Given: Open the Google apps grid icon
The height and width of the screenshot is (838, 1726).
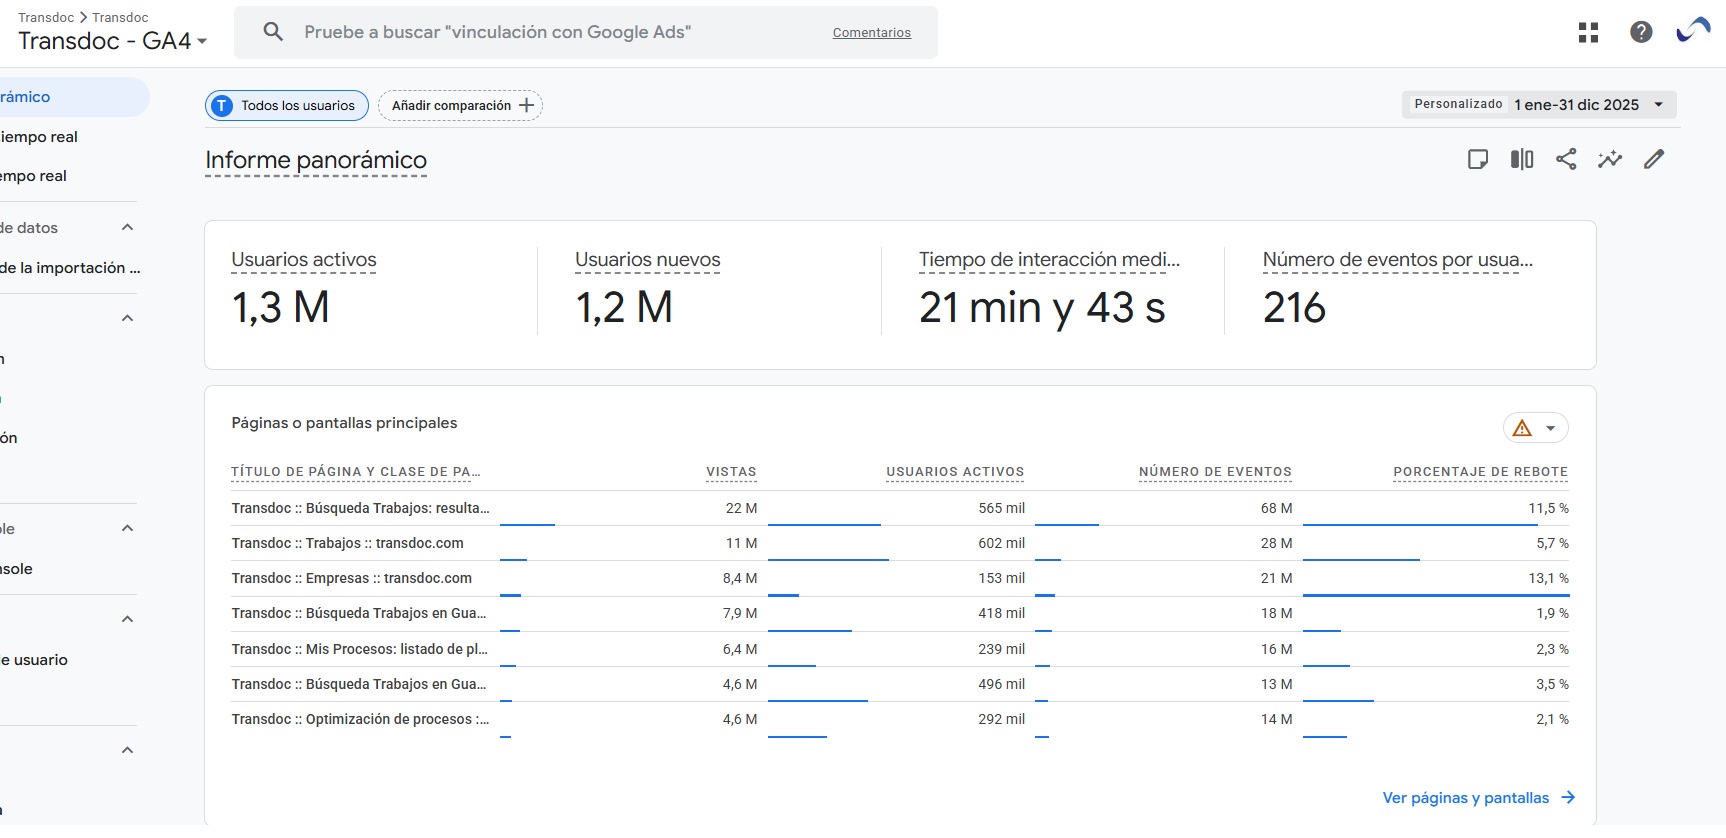Looking at the screenshot, I should [x=1588, y=32].
